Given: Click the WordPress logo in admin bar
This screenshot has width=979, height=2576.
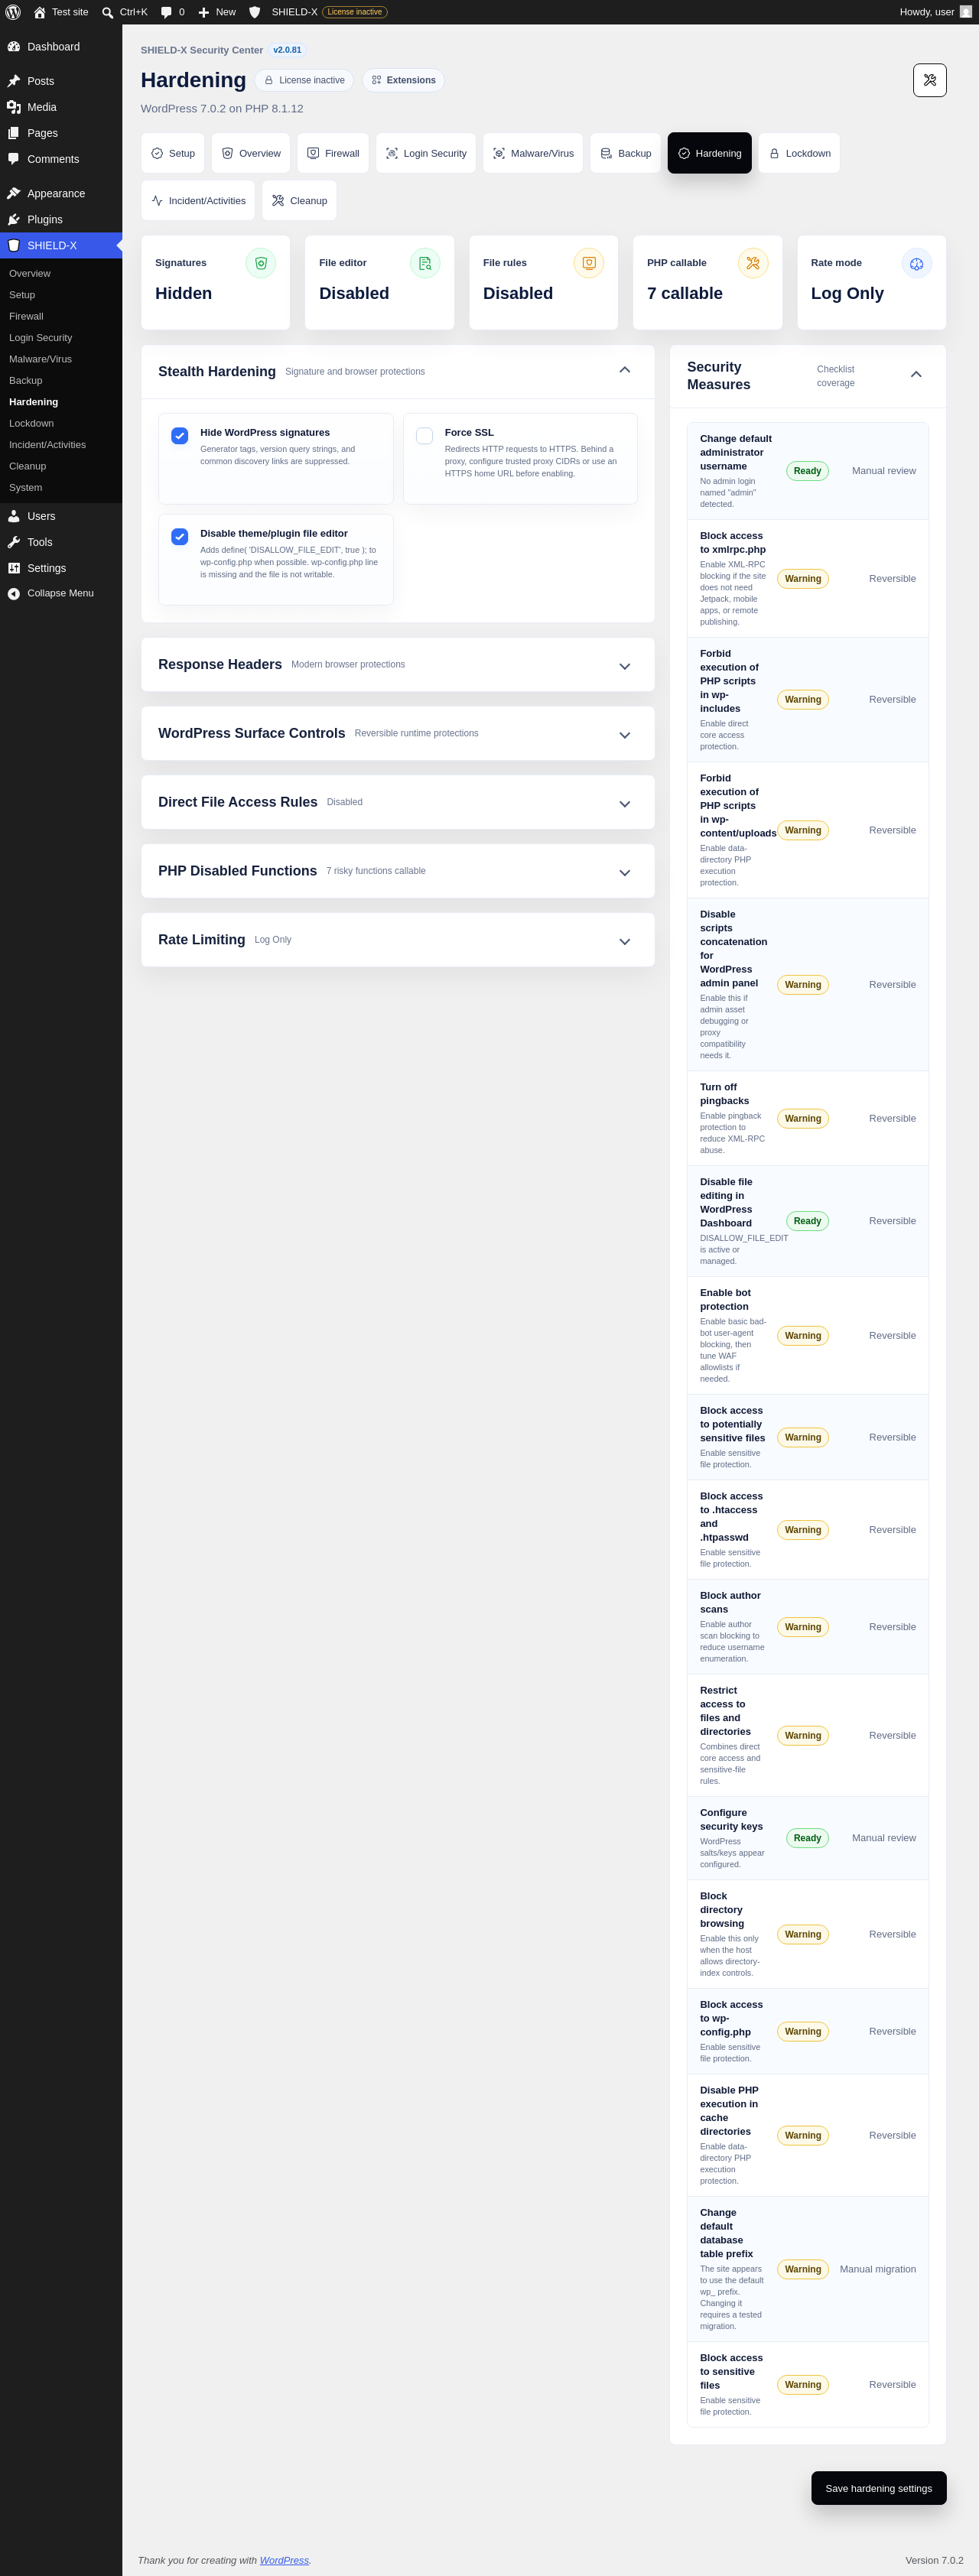Looking at the screenshot, I should pyautogui.click(x=13, y=12).
